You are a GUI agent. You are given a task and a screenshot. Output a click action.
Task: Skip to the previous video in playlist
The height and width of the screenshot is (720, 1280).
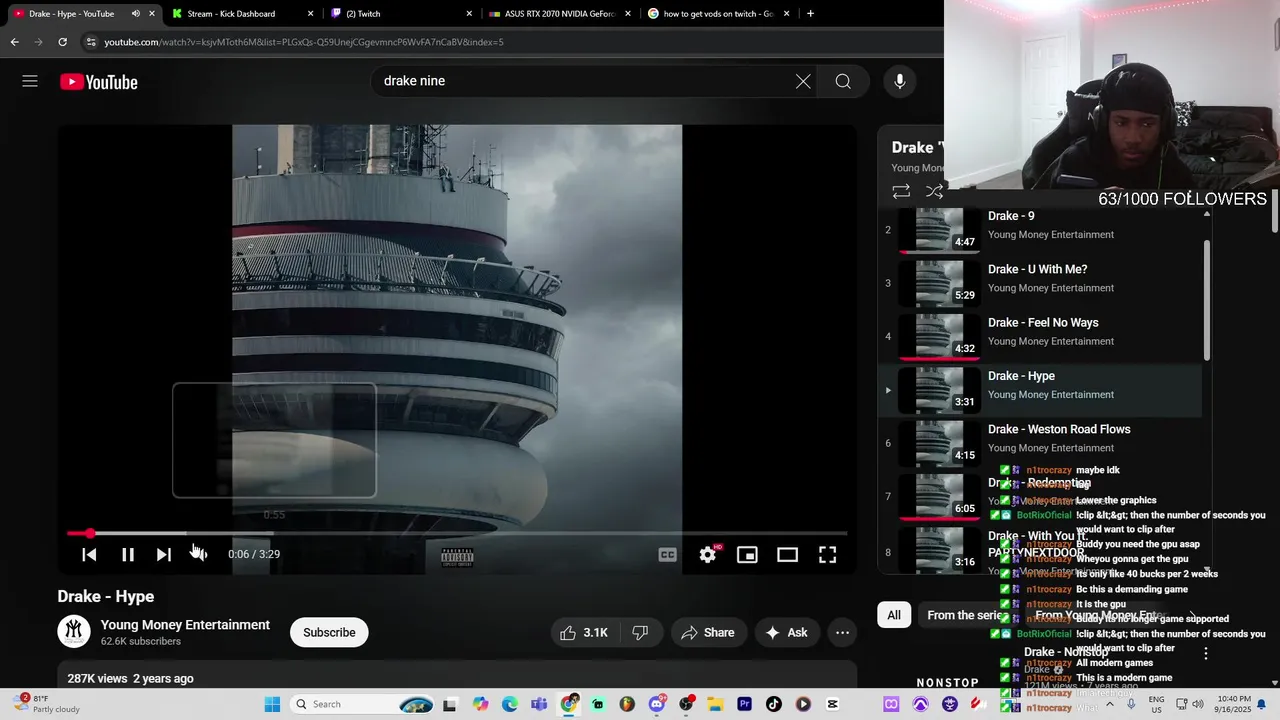pos(89,554)
